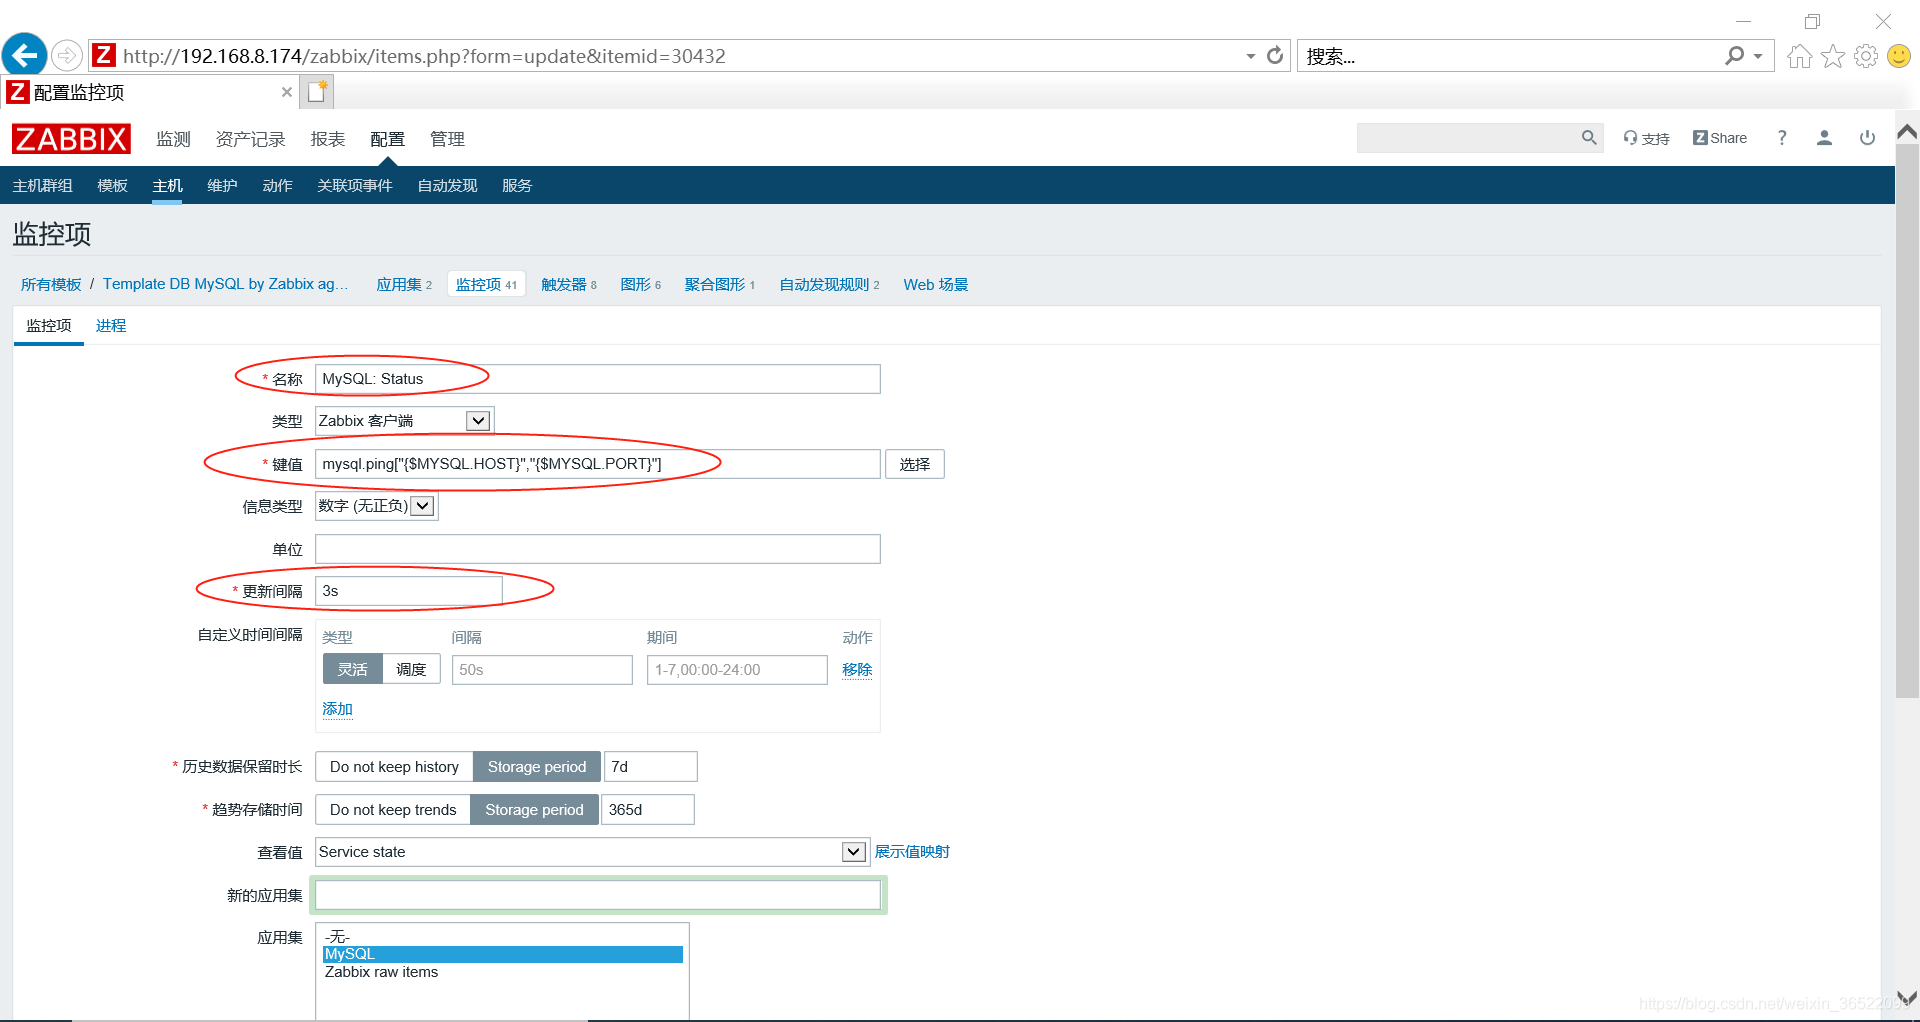
Task: Open the 聚合图形 1 link
Action: point(719,285)
